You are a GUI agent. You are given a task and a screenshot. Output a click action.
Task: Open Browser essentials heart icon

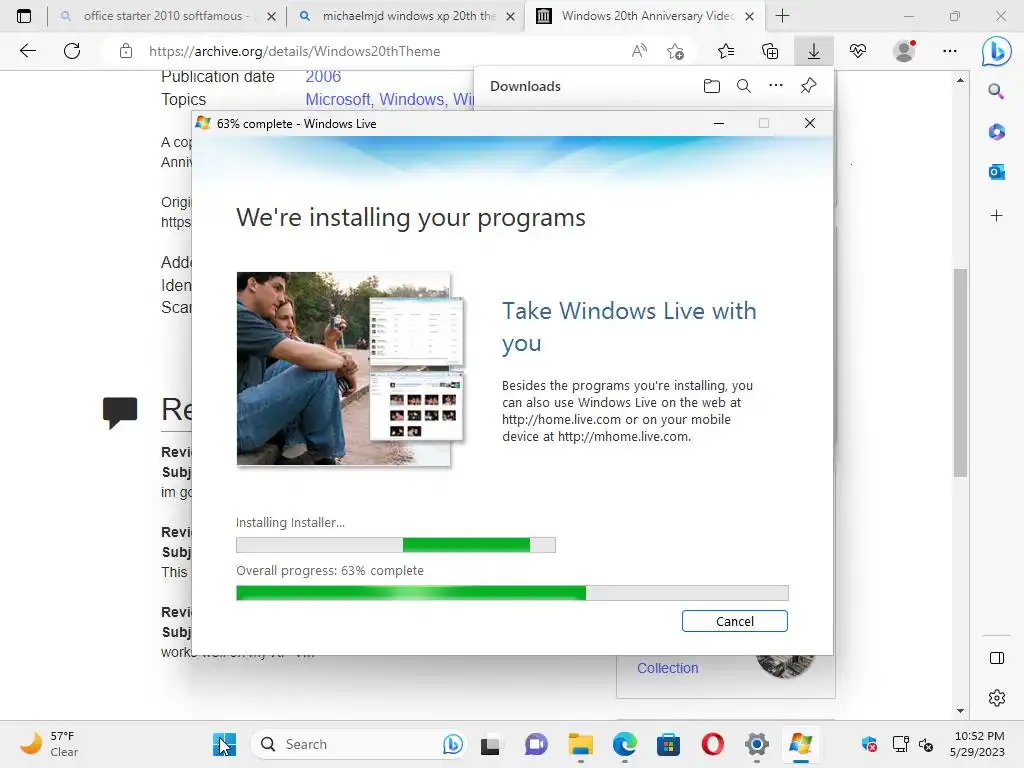858,51
